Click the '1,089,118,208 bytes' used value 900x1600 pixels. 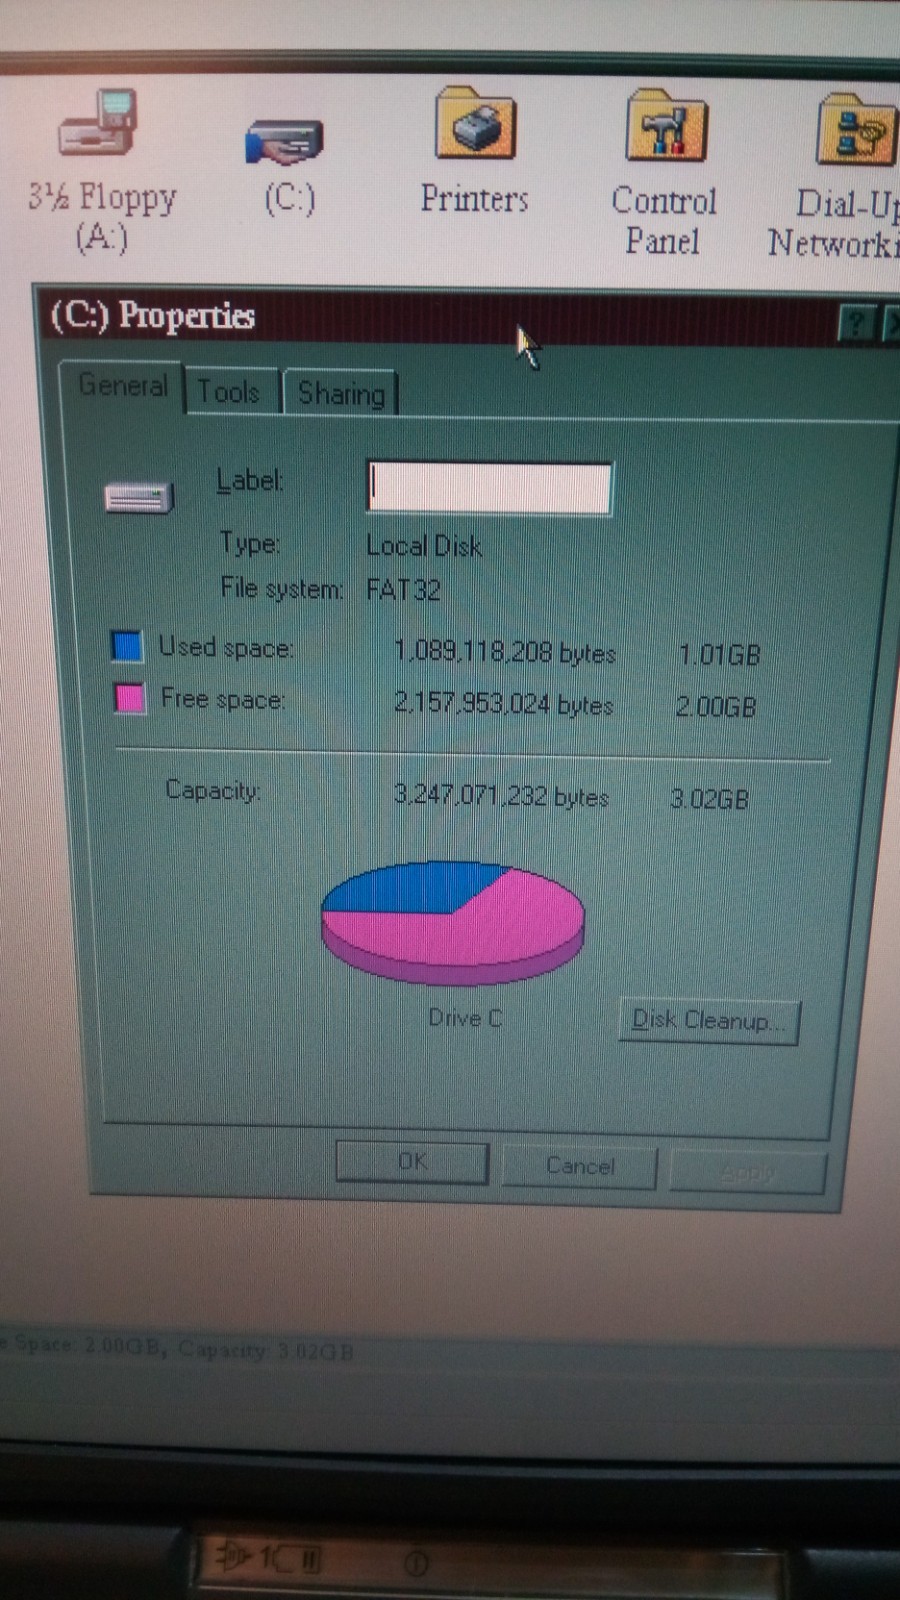click(505, 652)
